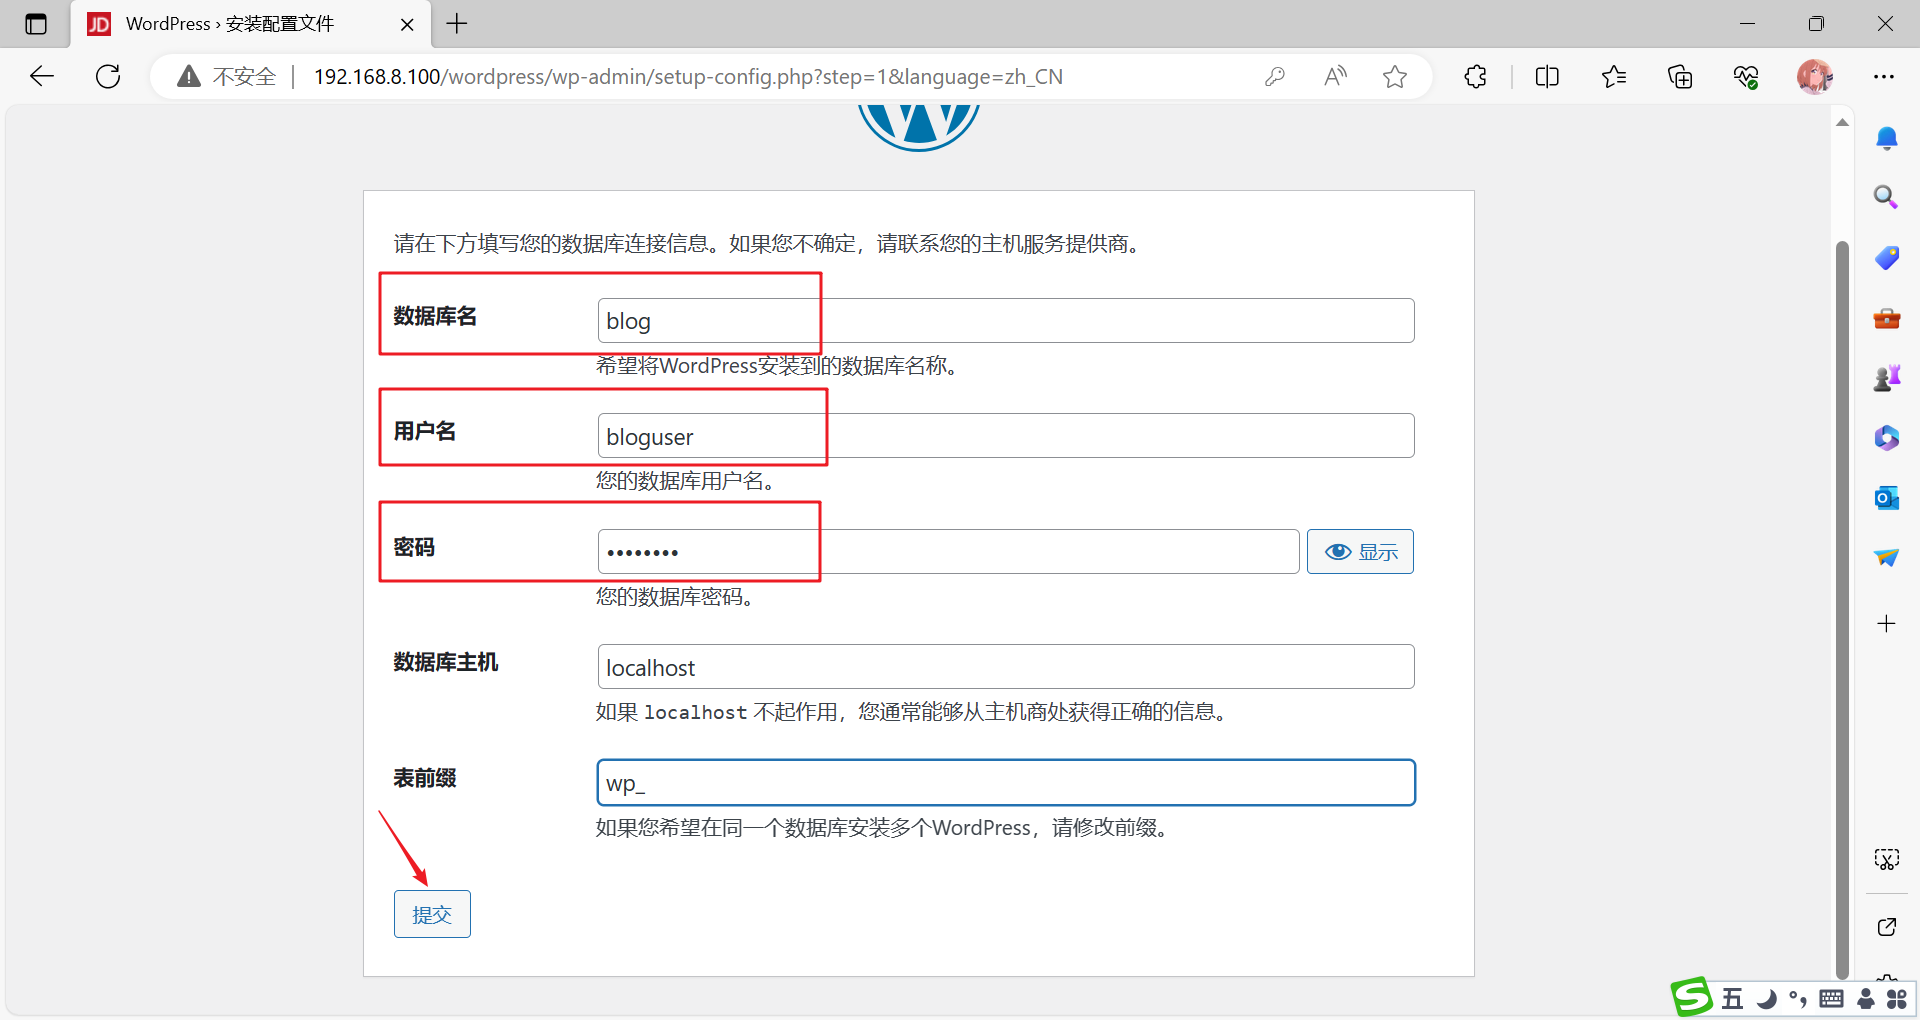Viewport: 1920px width, 1020px height.
Task: Open the saved passwords key icon
Action: (1275, 76)
